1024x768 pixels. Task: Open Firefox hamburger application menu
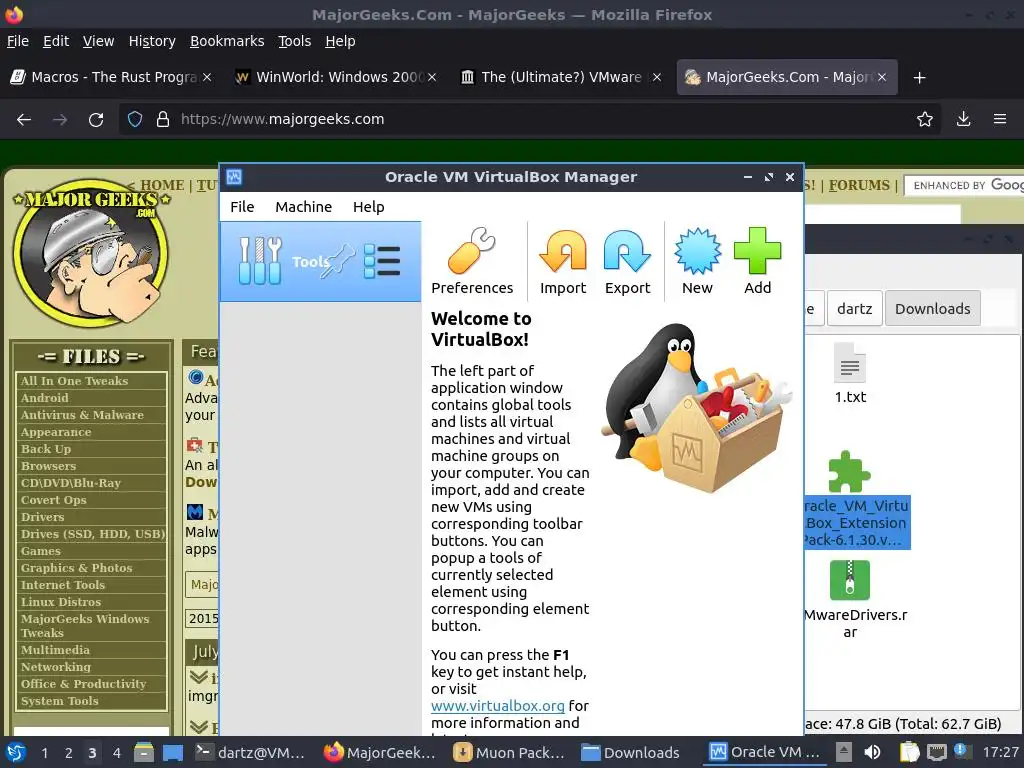1000,120
